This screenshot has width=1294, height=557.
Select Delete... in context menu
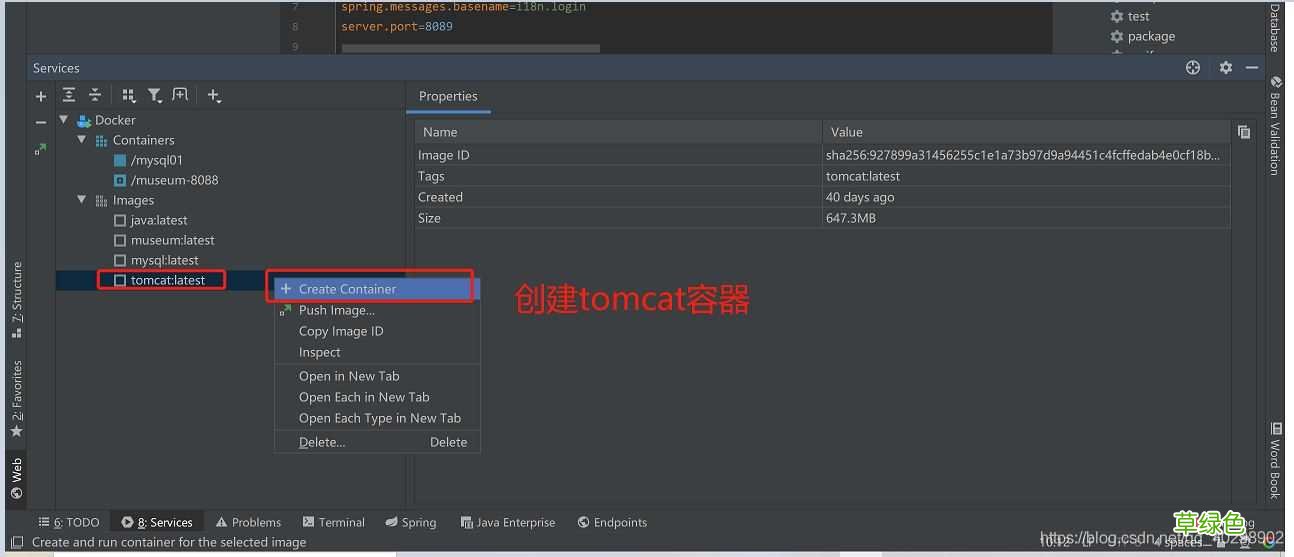[377, 442]
